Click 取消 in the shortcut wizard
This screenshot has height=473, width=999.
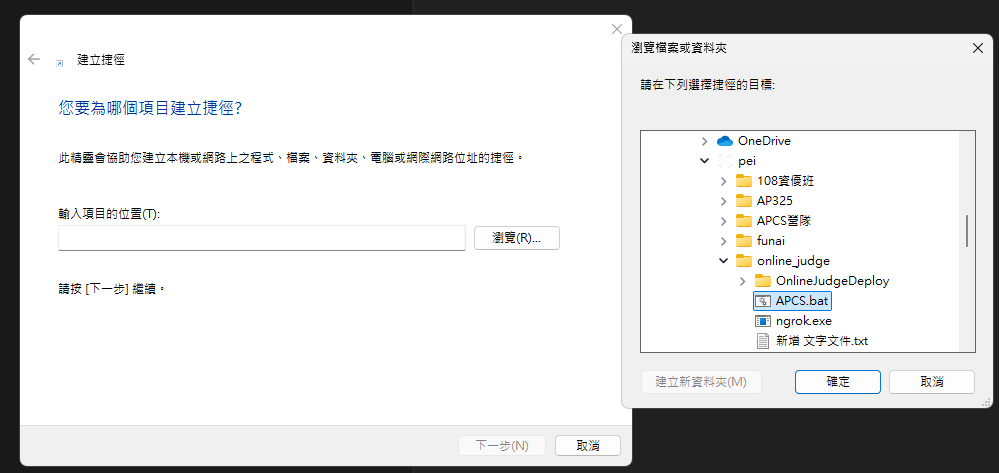pos(587,446)
